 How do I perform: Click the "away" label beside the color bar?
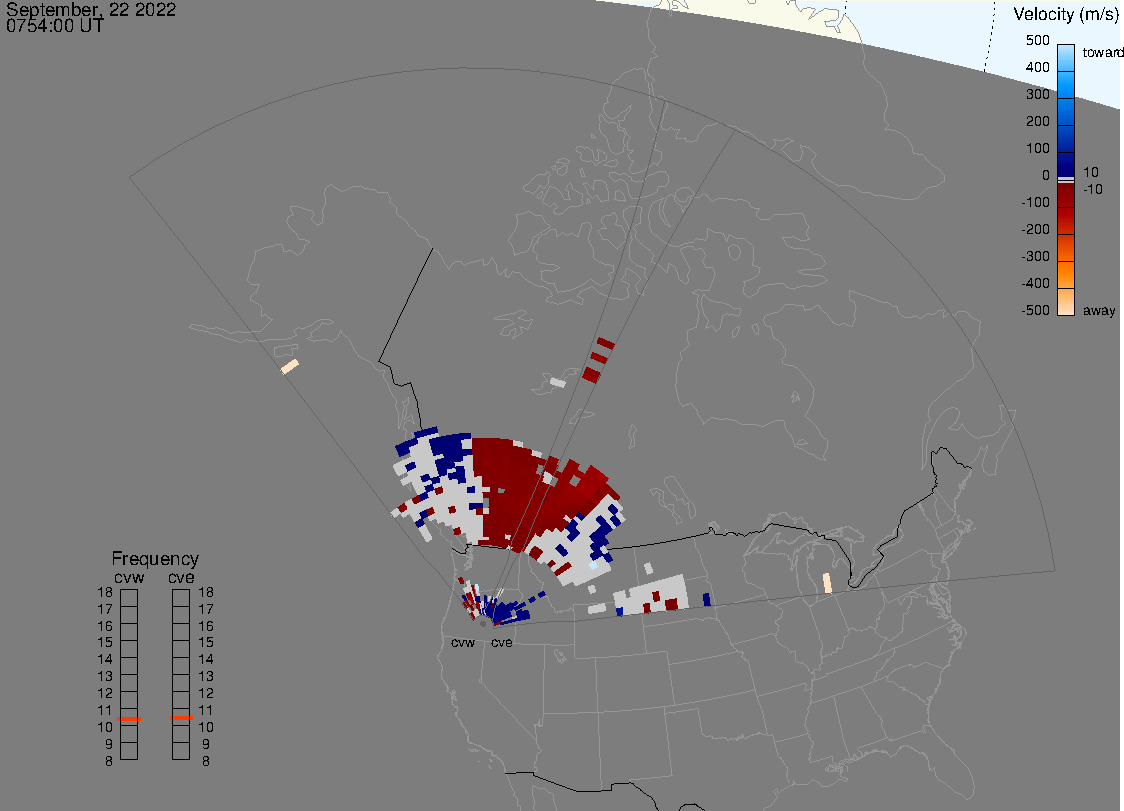1099,310
